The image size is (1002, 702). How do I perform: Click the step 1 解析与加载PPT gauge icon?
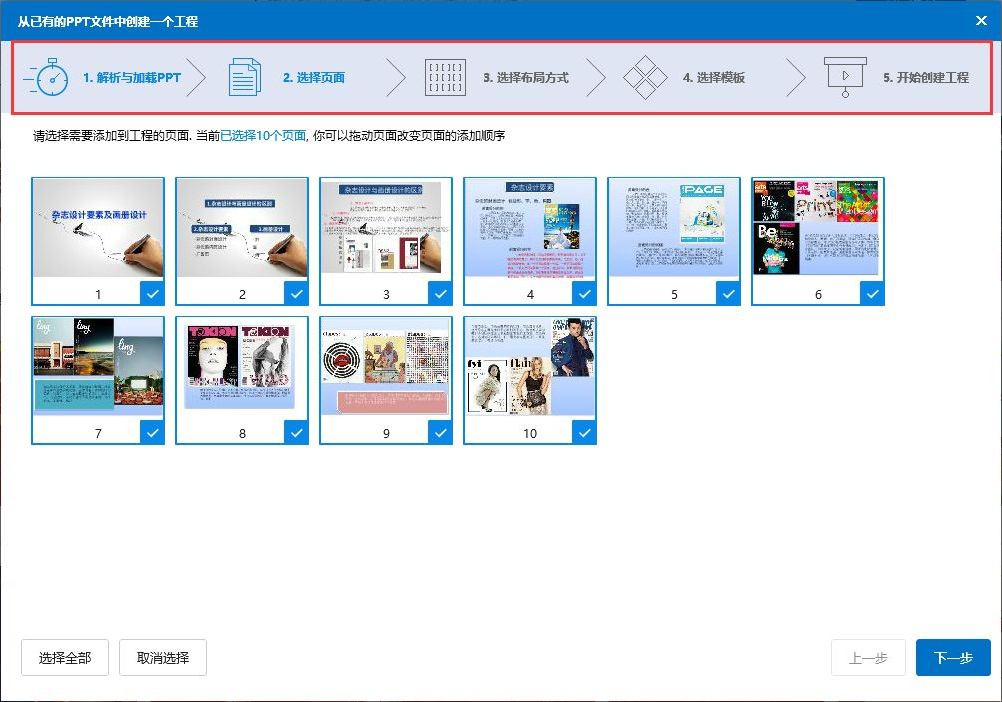pos(45,75)
